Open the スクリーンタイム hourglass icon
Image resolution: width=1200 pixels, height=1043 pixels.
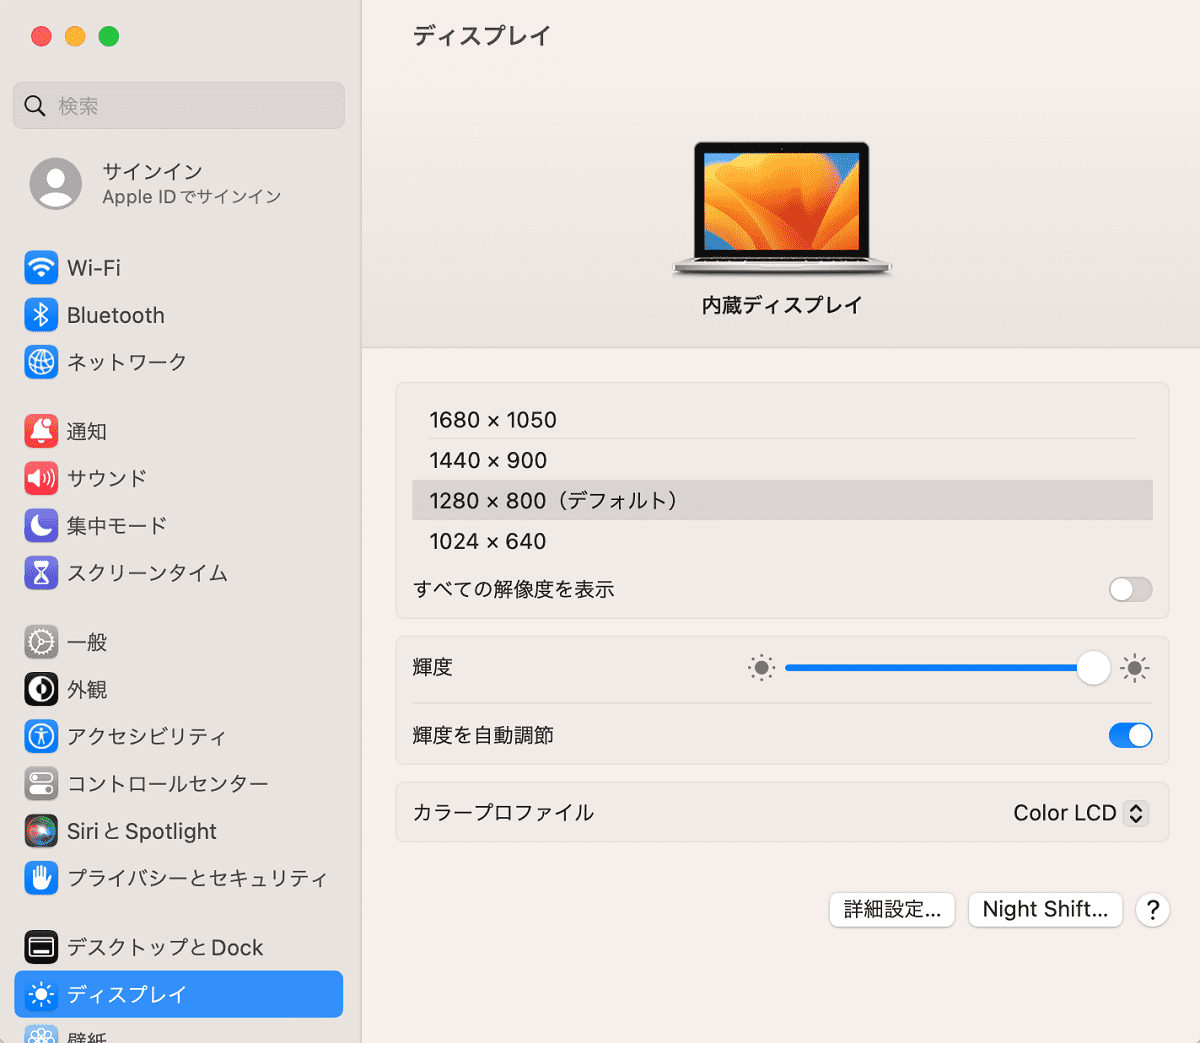click(41, 572)
